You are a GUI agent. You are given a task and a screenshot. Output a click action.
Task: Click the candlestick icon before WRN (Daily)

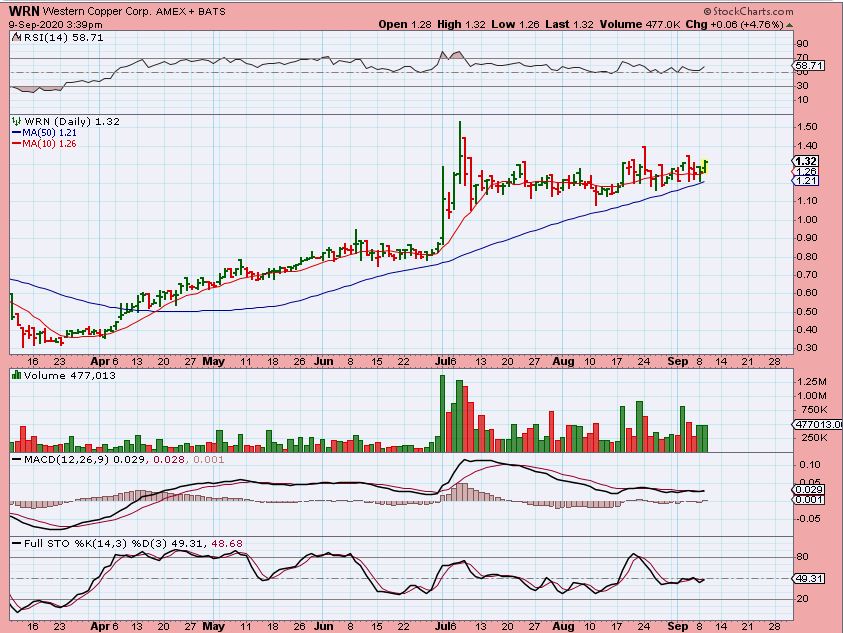[x=17, y=122]
